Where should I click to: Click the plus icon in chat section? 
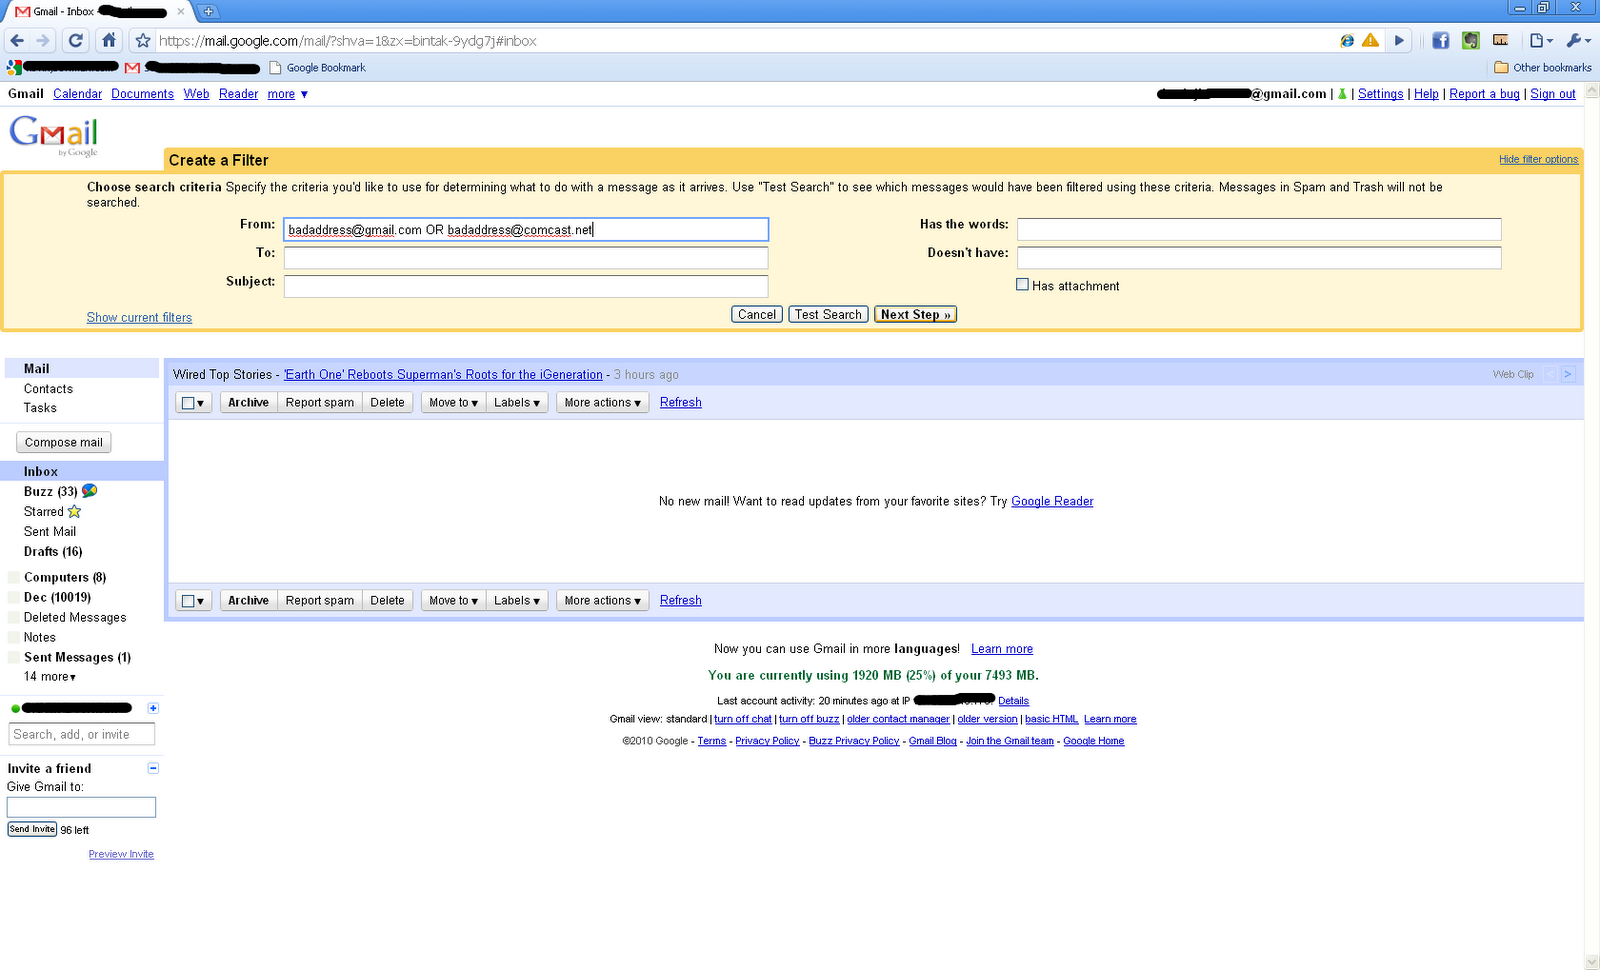(153, 708)
